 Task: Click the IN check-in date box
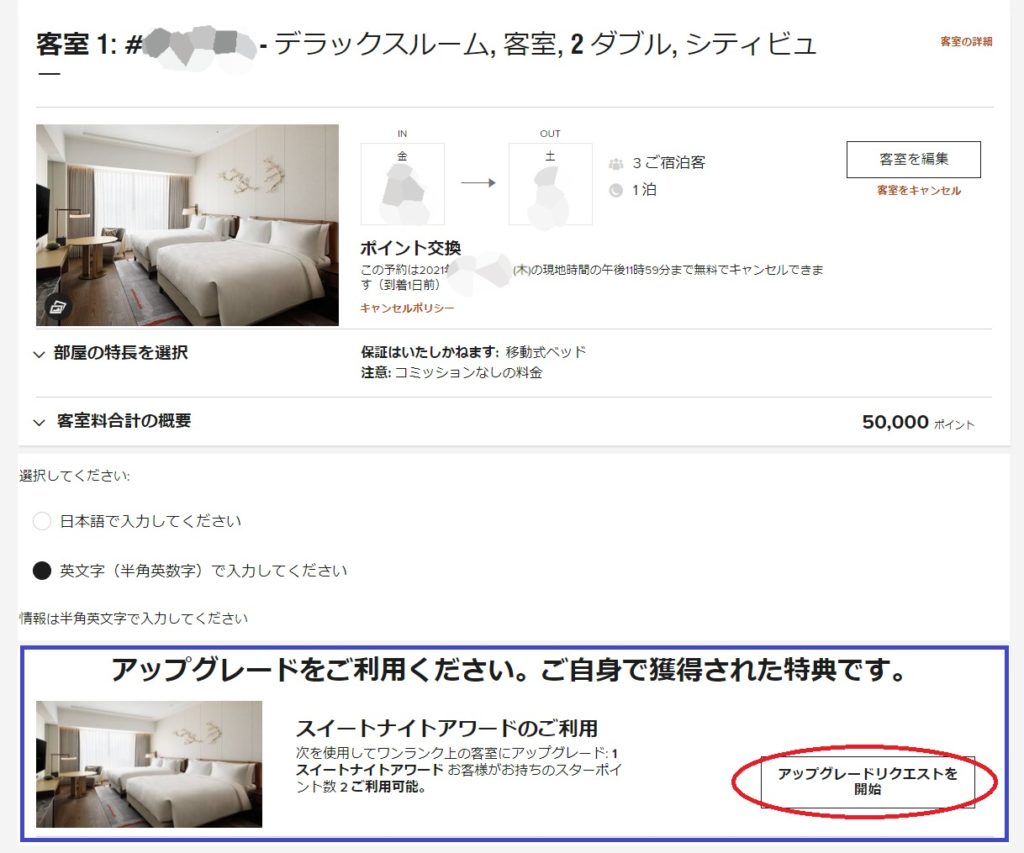click(x=402, y=184)
